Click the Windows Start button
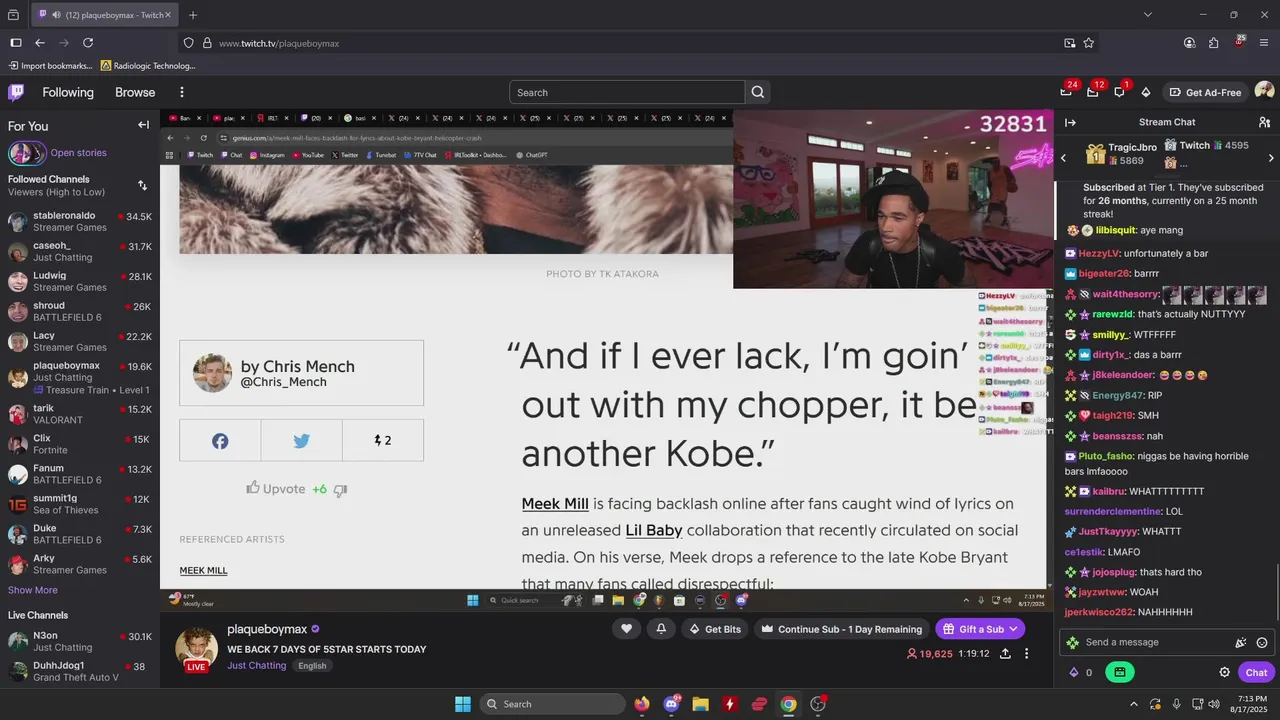Screen dimensions: 1280x720 coord(463,704)
